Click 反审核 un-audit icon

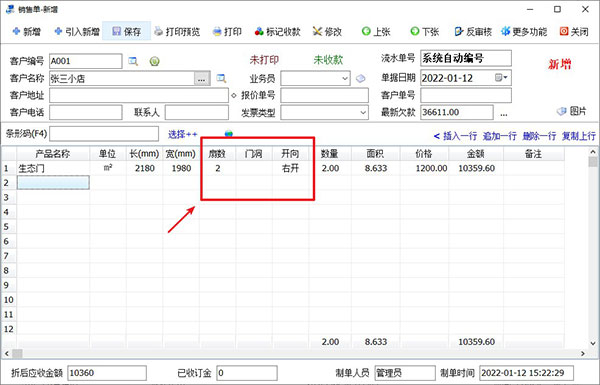(x=459, y=31)
